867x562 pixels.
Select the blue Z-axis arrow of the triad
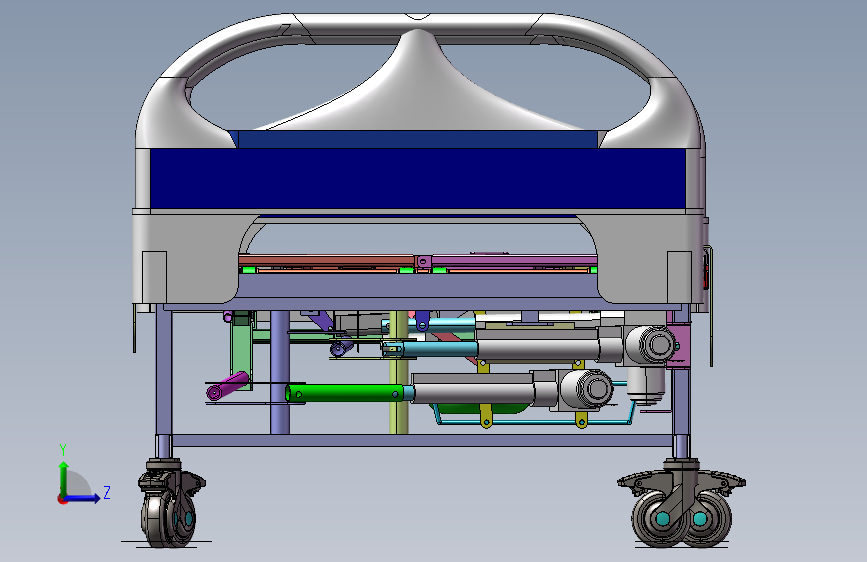(x=82, y=498)
